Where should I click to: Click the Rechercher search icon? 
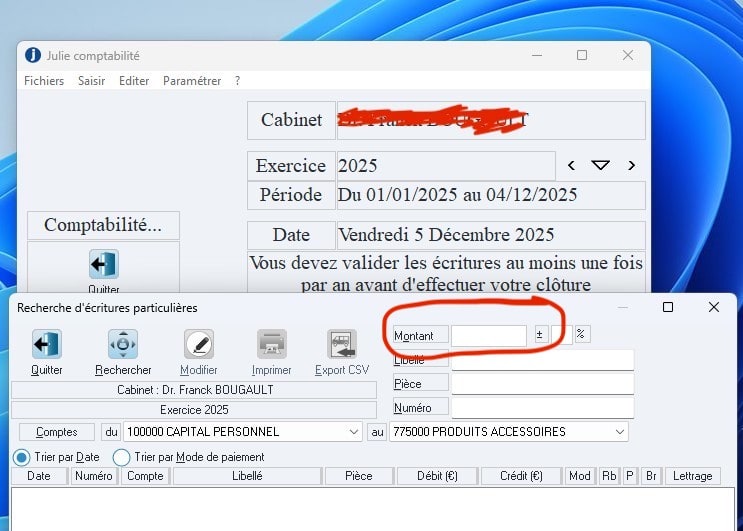click(x=123, y=345)
